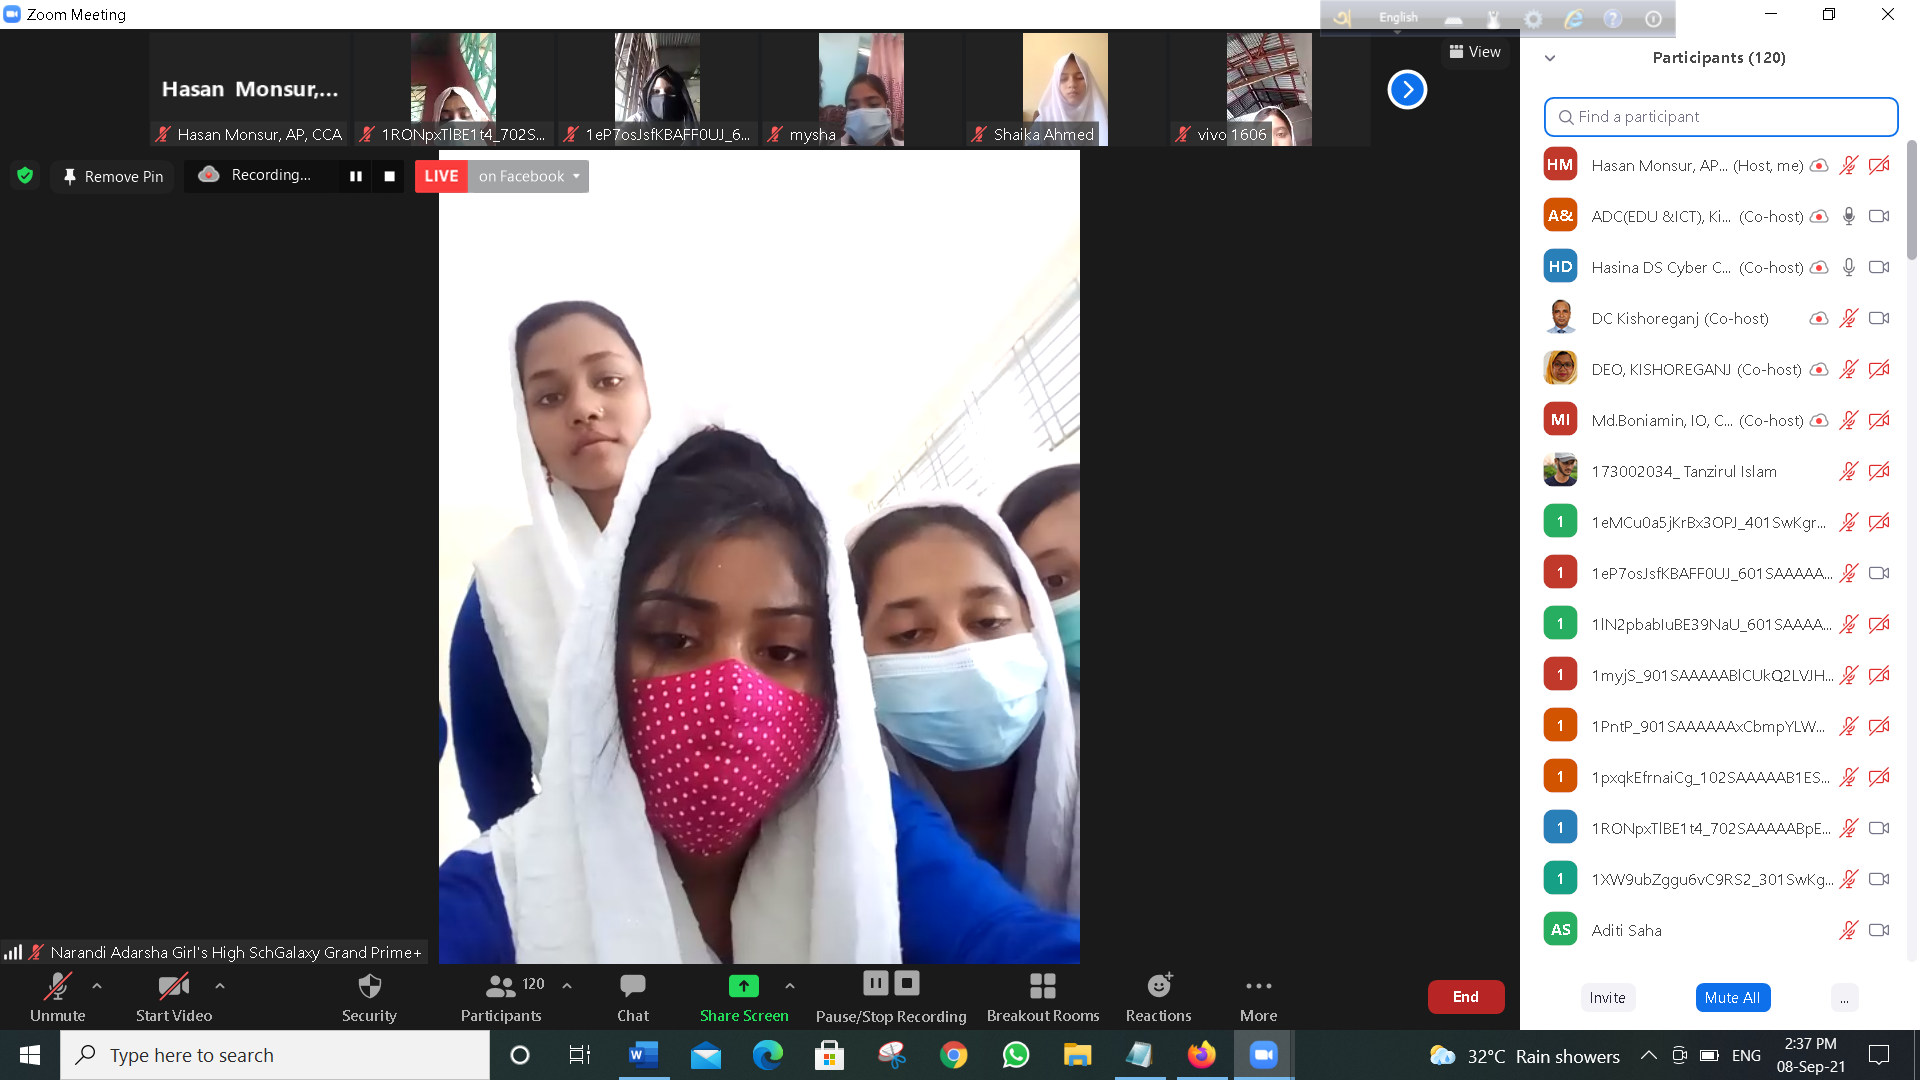Show hidden system tray icons arrow
Screen dimensions: 1920x1080
tap(1649, 1055)
